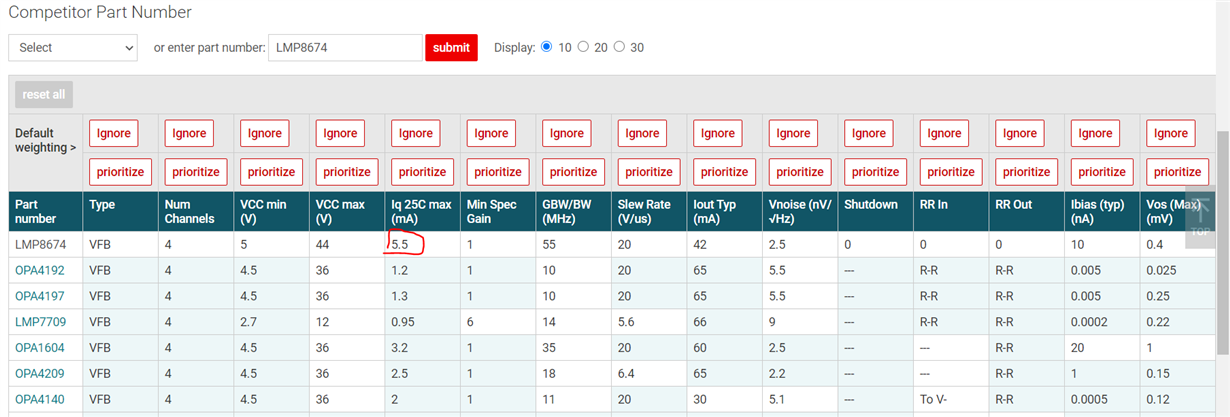This screenshot has height=417, width=1230.
Task: Prioritize the Num Channels column
Action: pos(196,171)
